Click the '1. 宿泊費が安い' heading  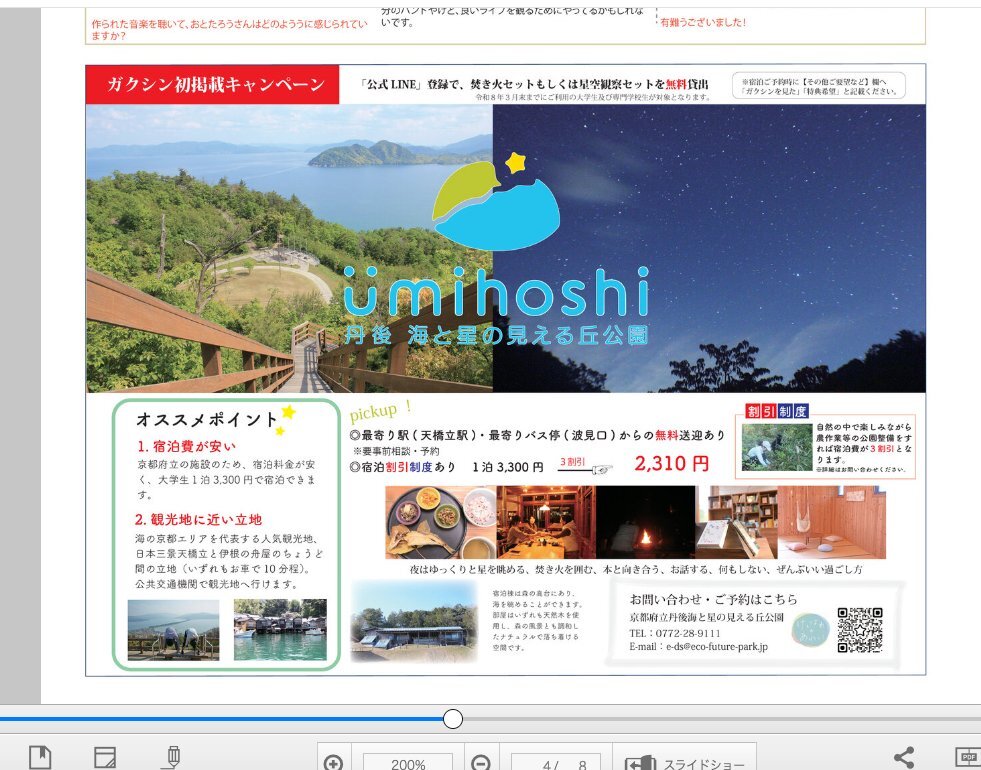click(x=186, y=446)
